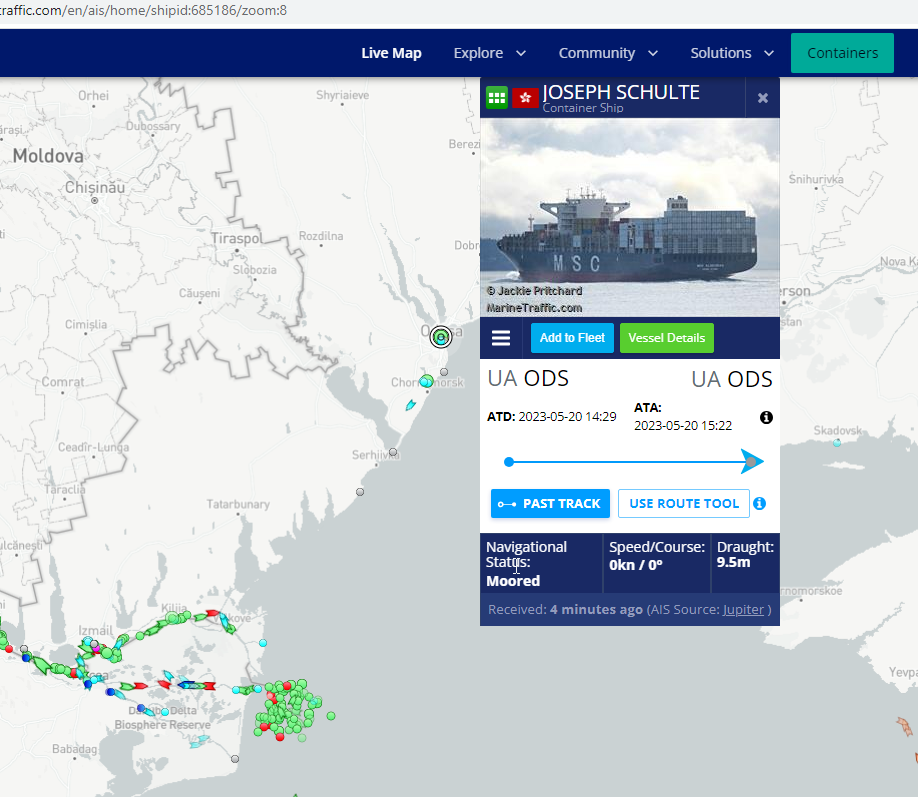Viewport: 918px width, 797px height.
Task: Go to Live Map
Action: click(x=391, y=53)
